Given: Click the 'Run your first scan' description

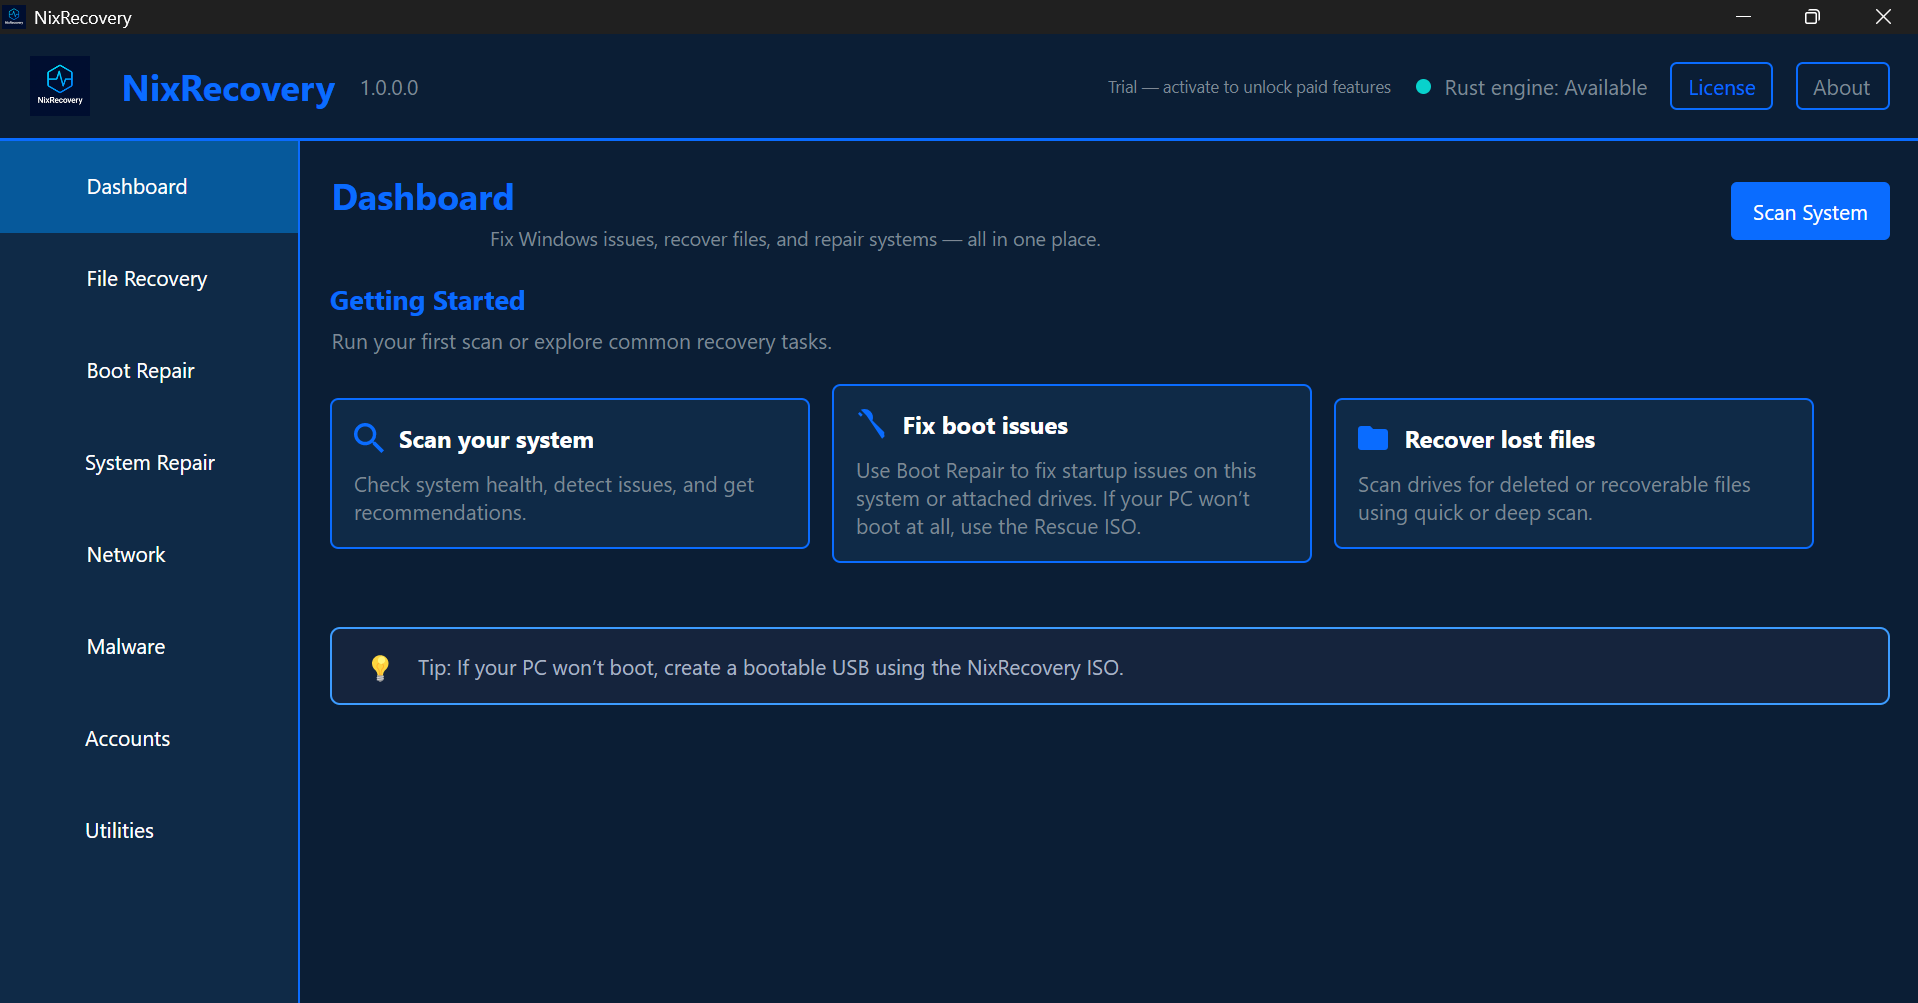Looking at the screenshot, I should click(x=582, y=342).
